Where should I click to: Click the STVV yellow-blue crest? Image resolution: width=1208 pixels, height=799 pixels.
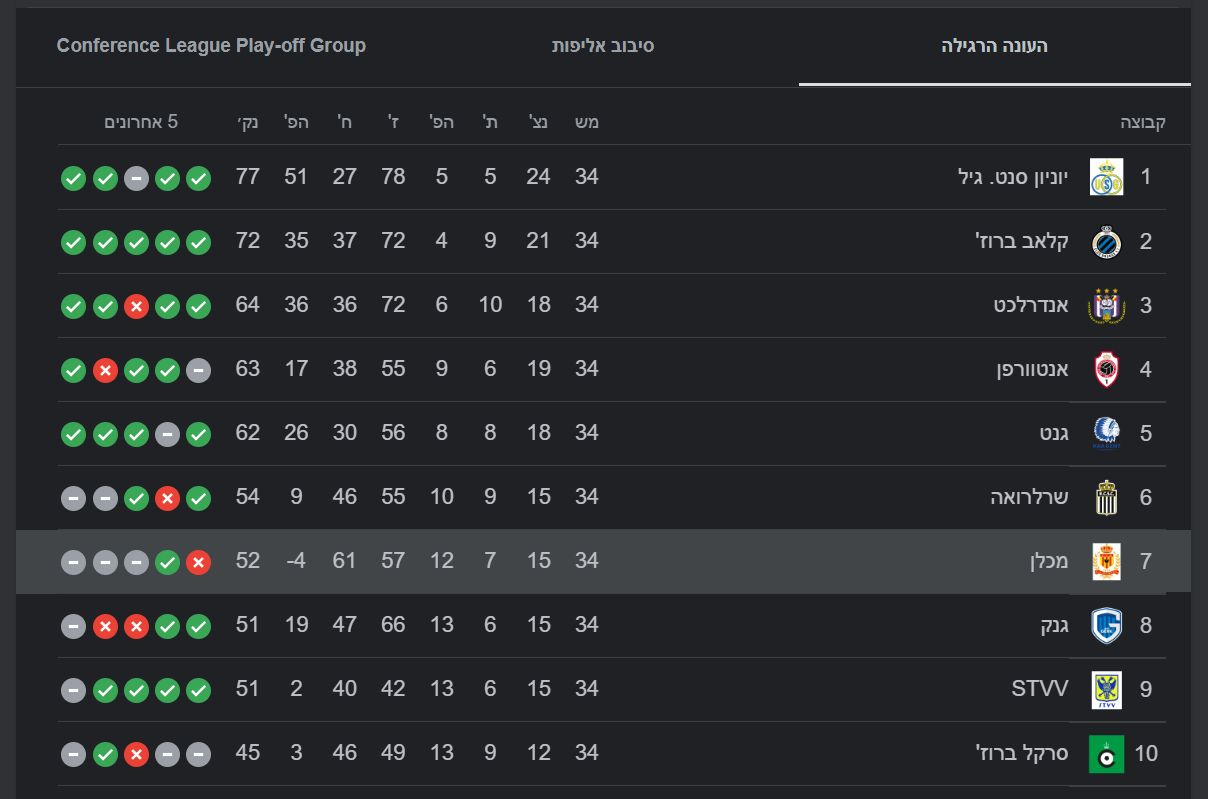tap(1106, 689)
